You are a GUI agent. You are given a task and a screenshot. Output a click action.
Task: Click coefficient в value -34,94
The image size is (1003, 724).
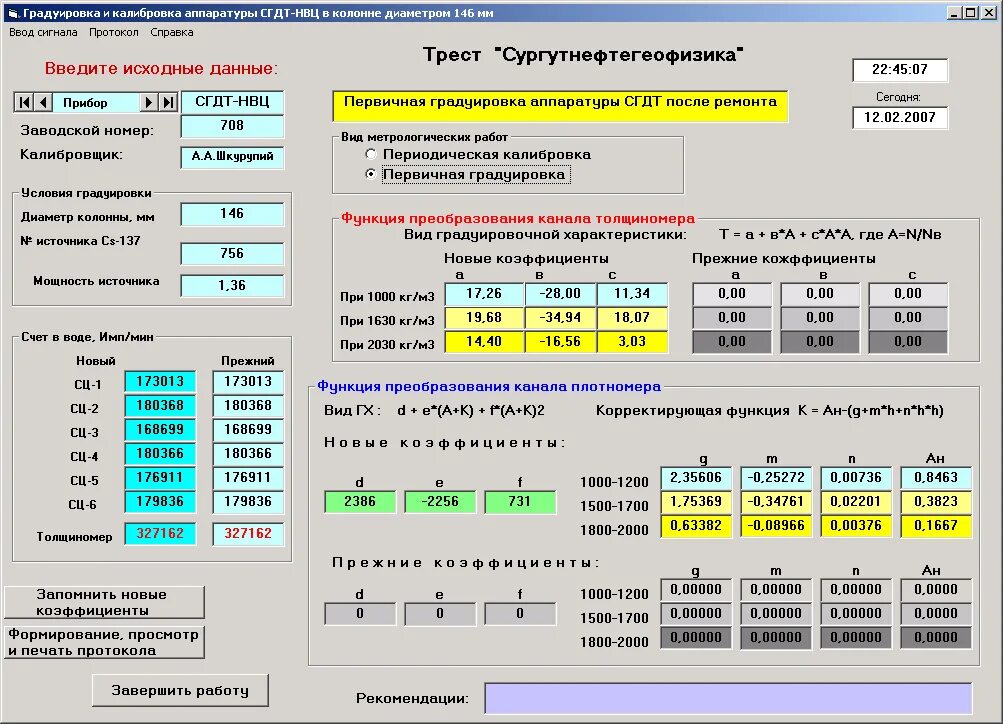560,318
